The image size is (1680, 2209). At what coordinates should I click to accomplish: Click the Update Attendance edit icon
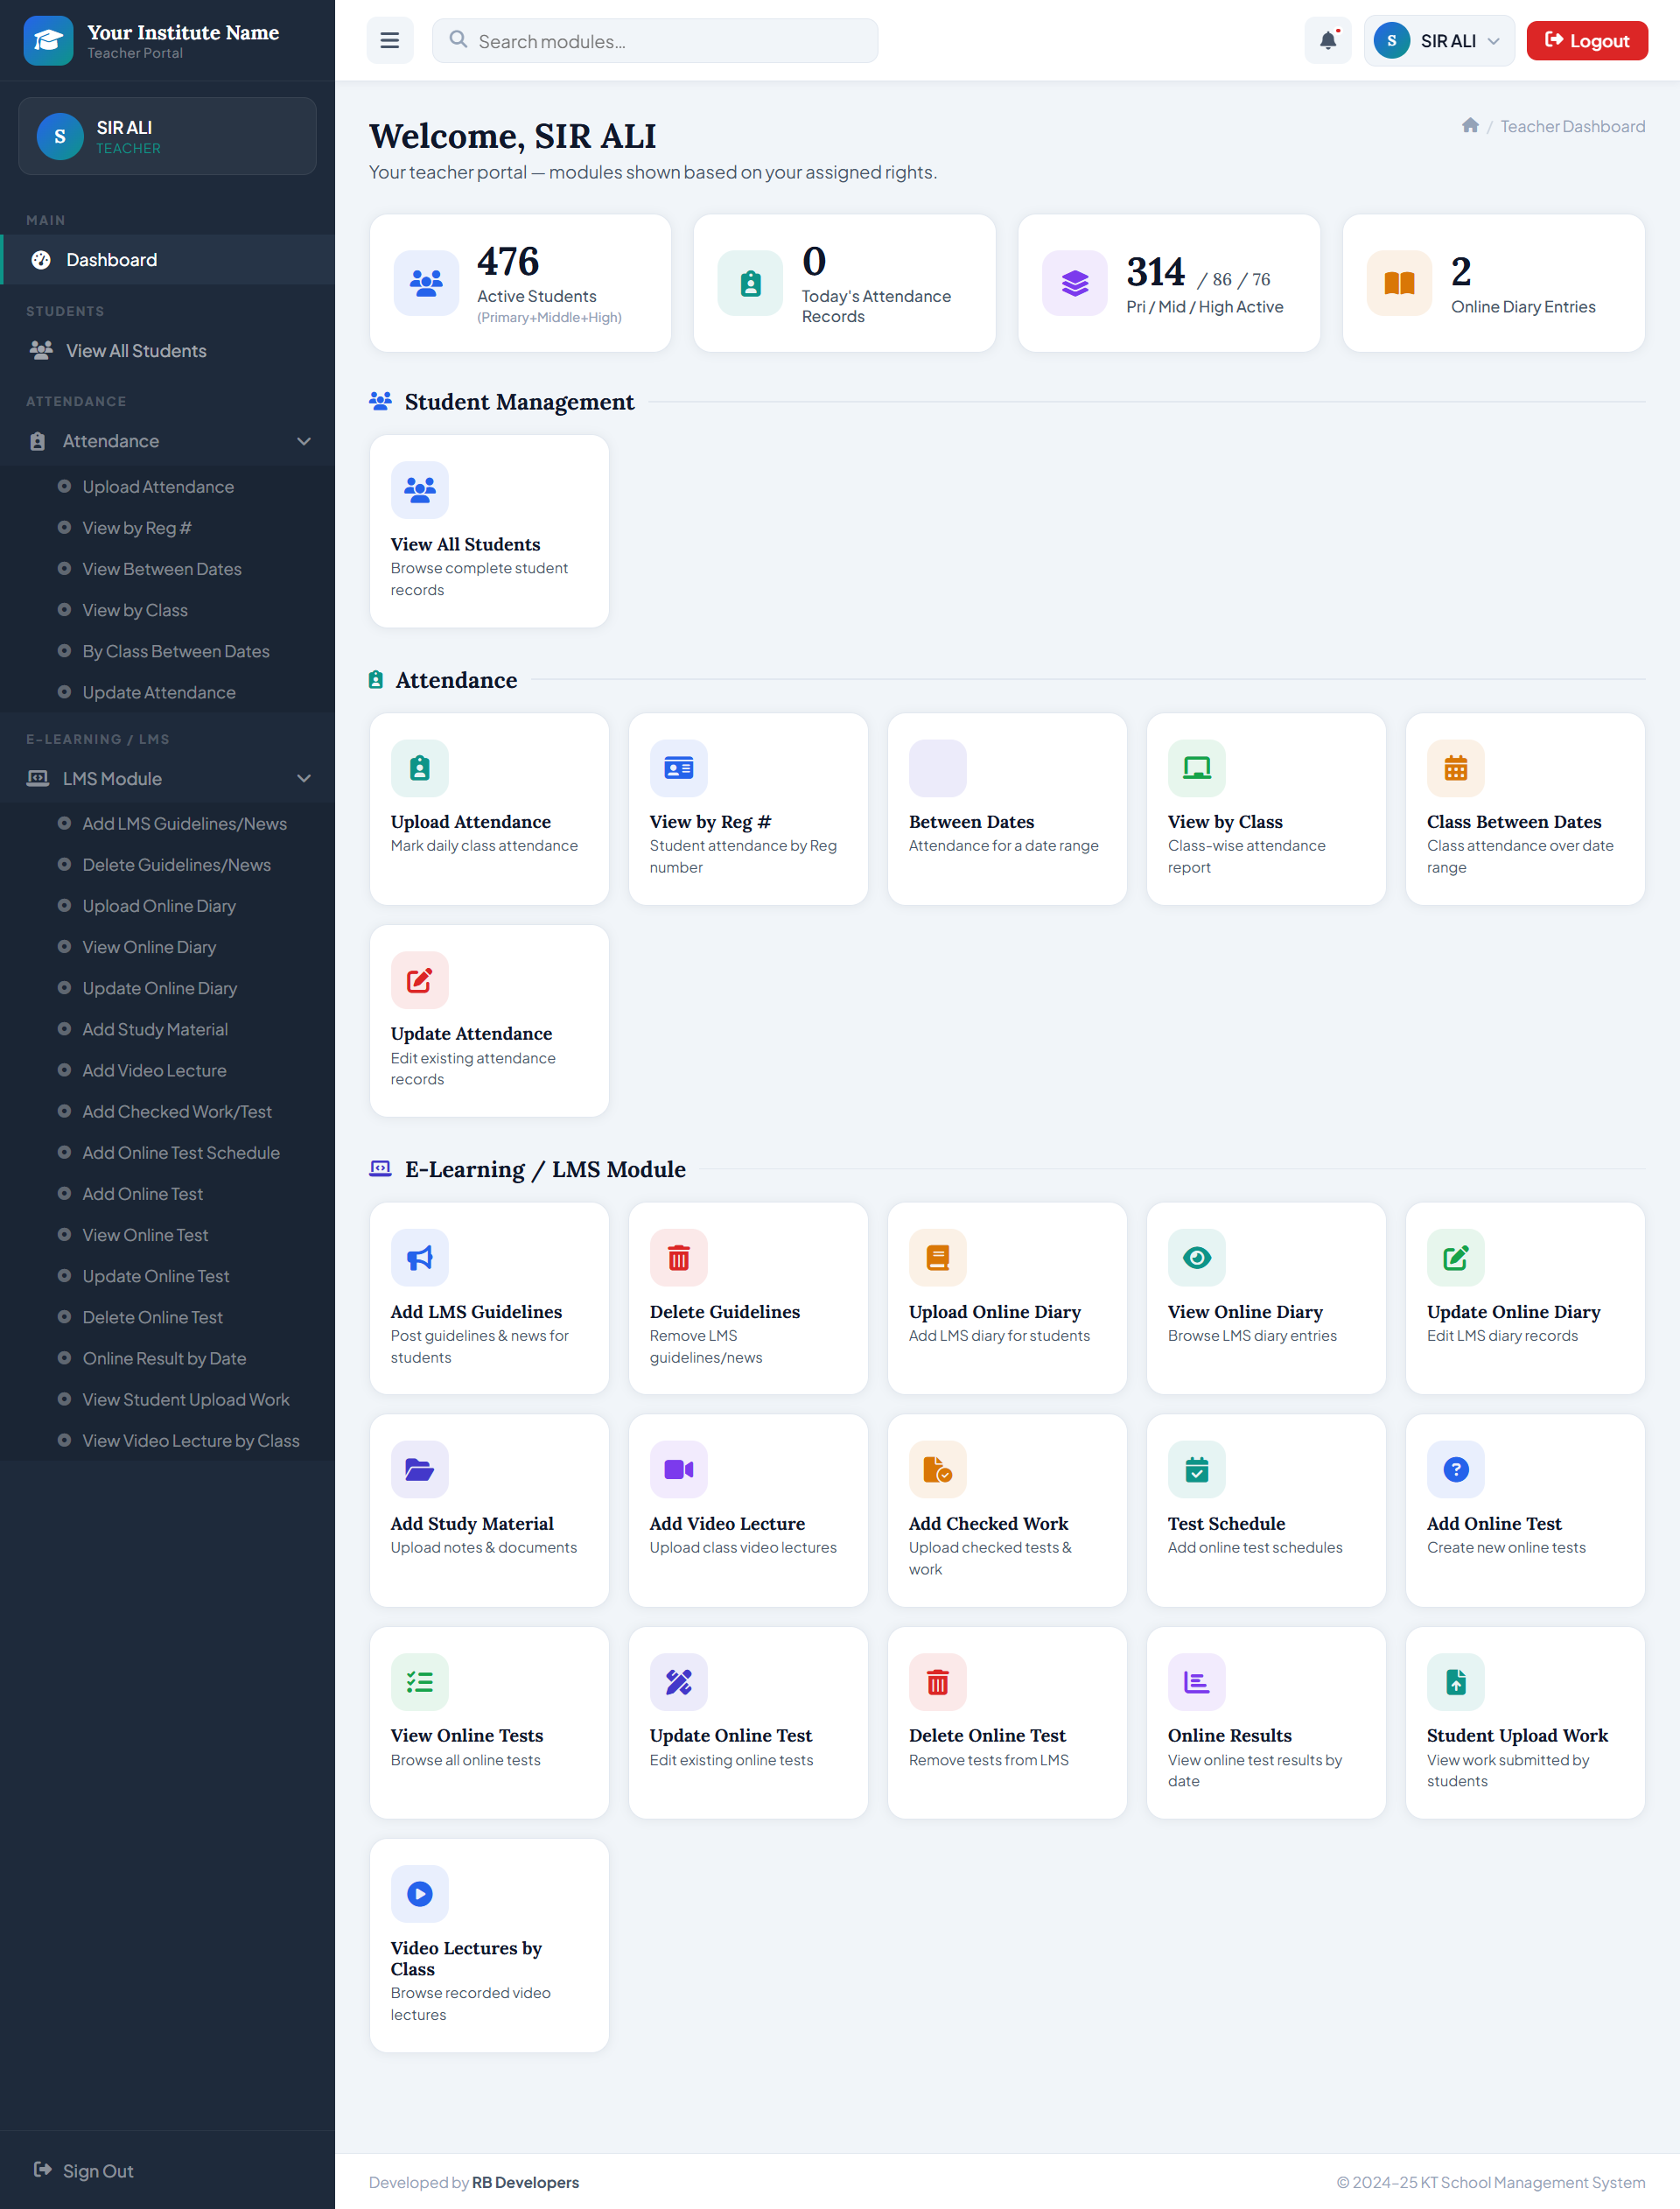click(x=420, y=980)
